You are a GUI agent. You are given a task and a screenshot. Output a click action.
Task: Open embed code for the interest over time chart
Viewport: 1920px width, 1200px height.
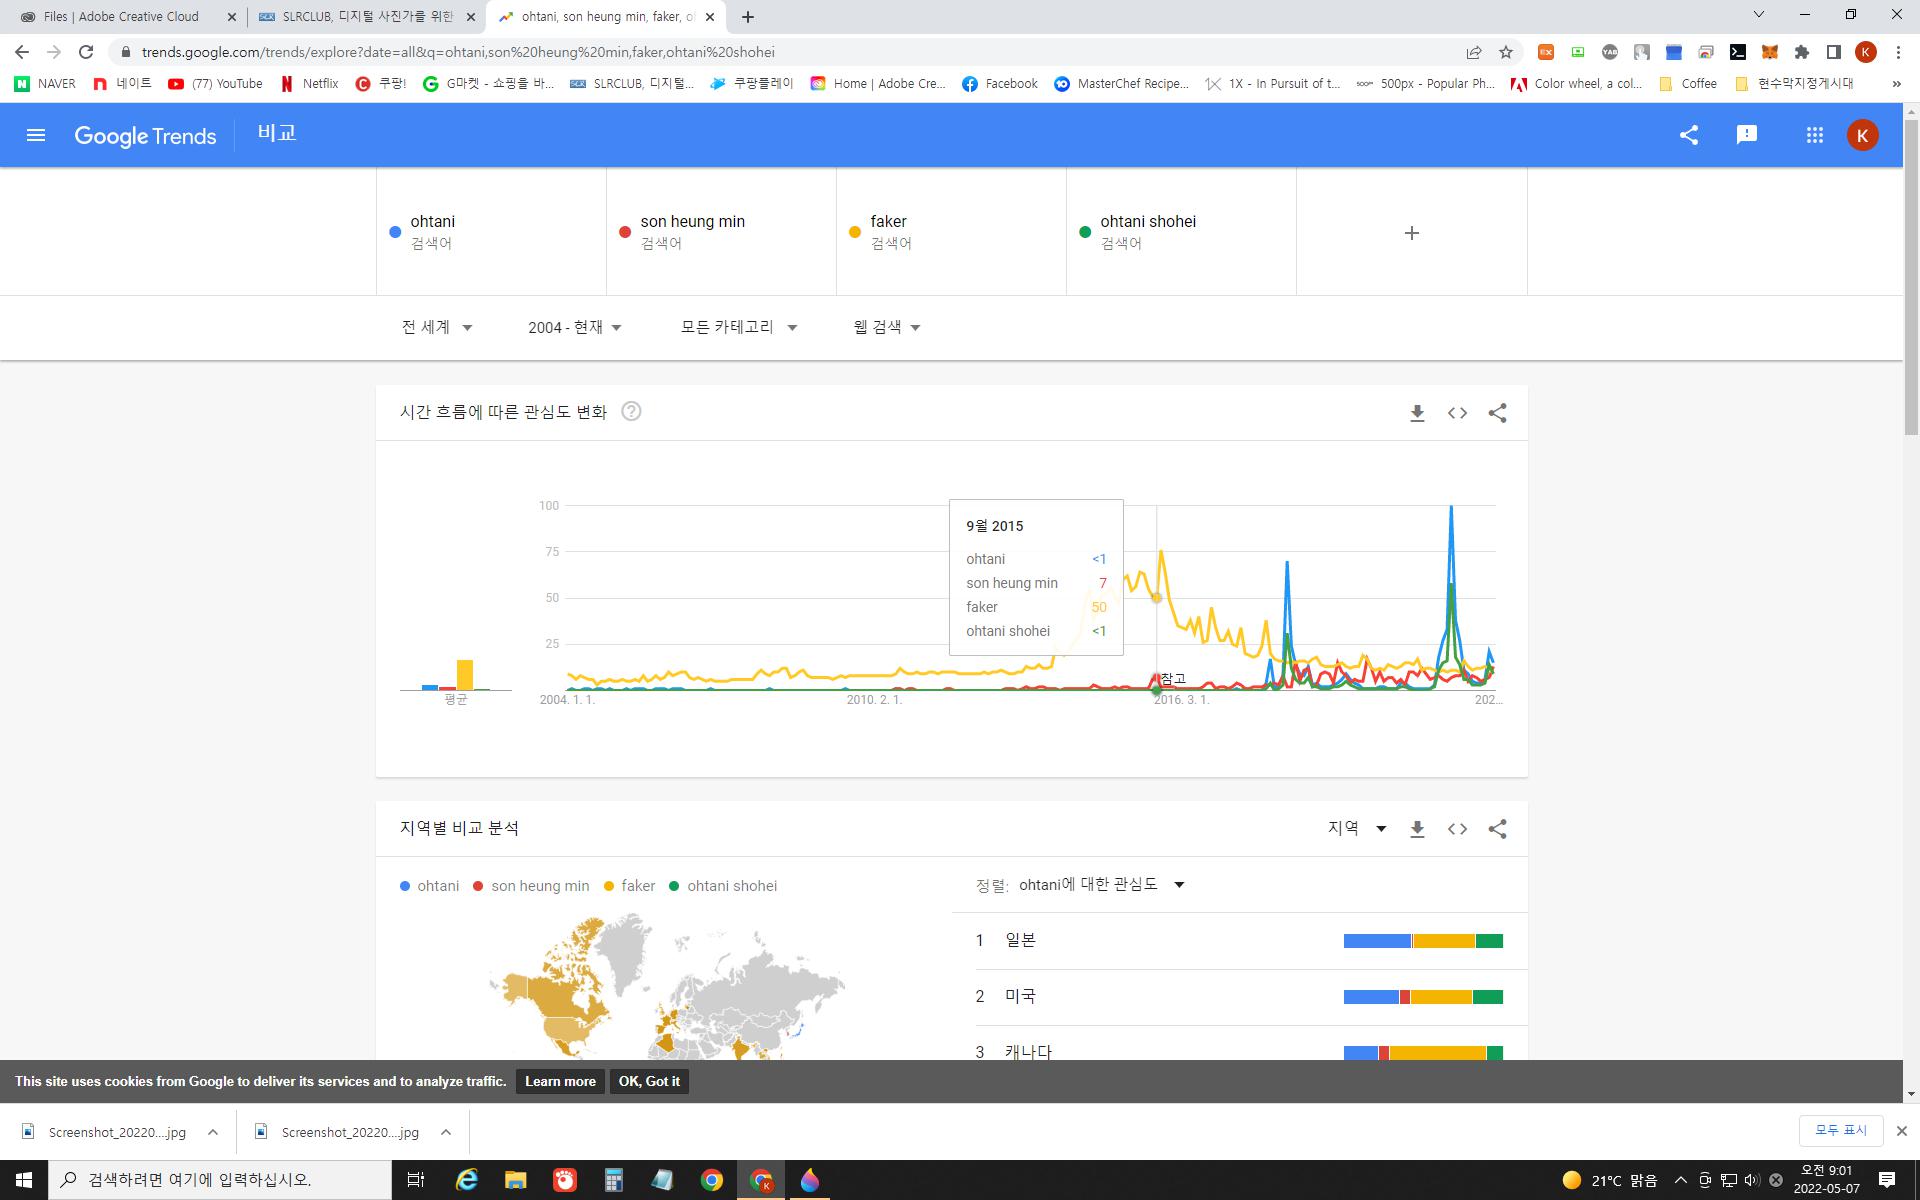1457,413
